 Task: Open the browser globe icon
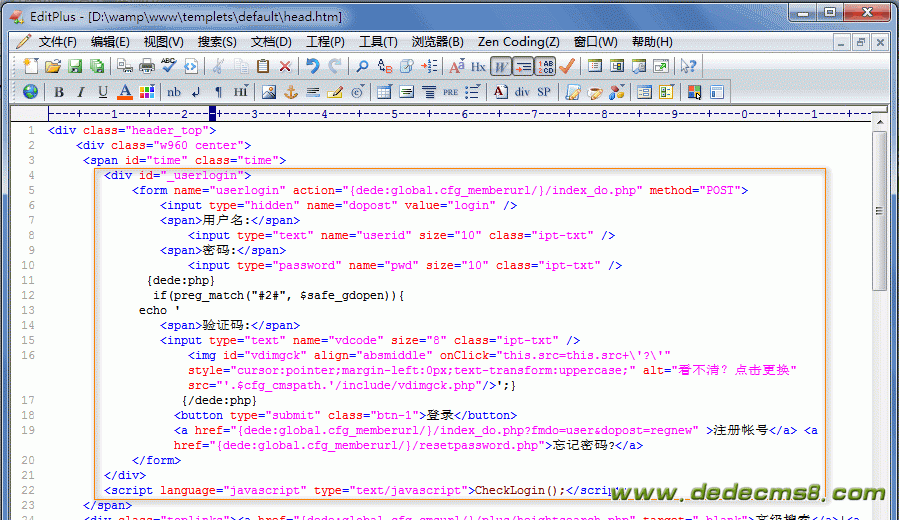coord(30,92)
